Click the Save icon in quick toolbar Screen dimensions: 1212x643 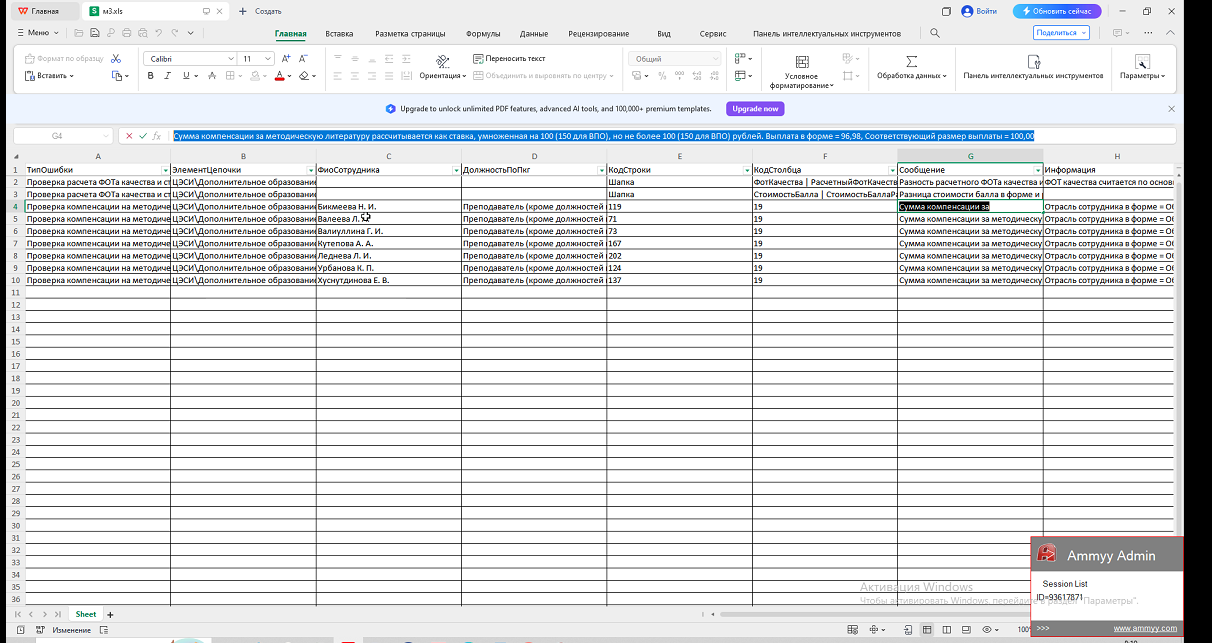point(94,33)
